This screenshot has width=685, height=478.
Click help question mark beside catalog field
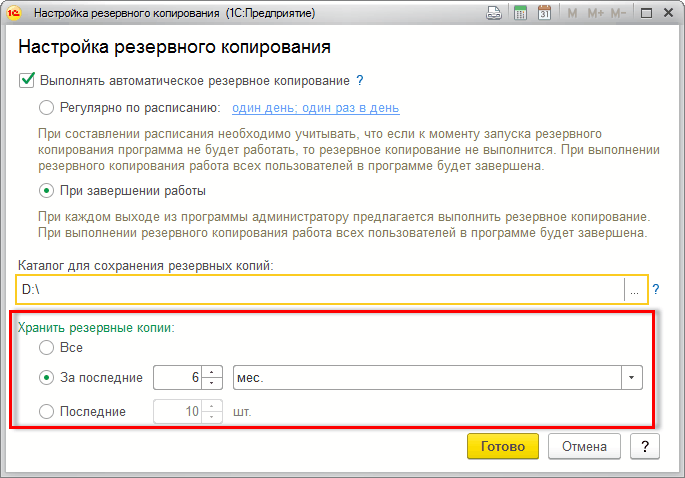click(657, 289)
